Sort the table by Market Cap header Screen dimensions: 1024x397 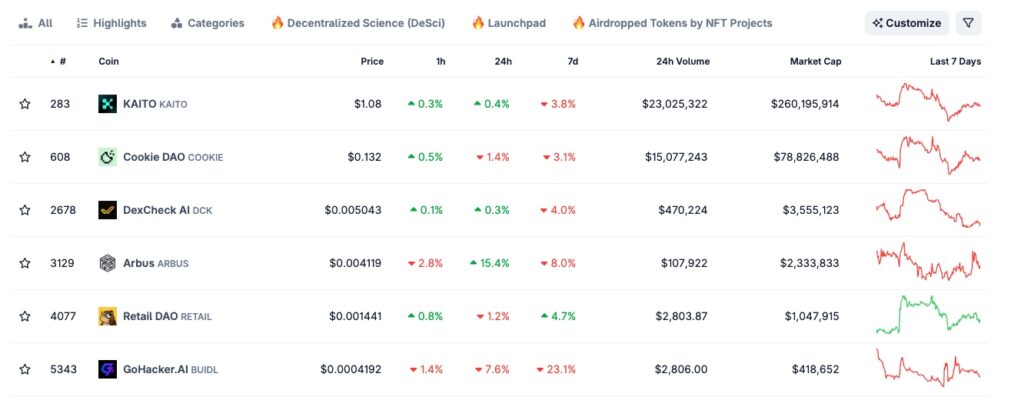815,61
